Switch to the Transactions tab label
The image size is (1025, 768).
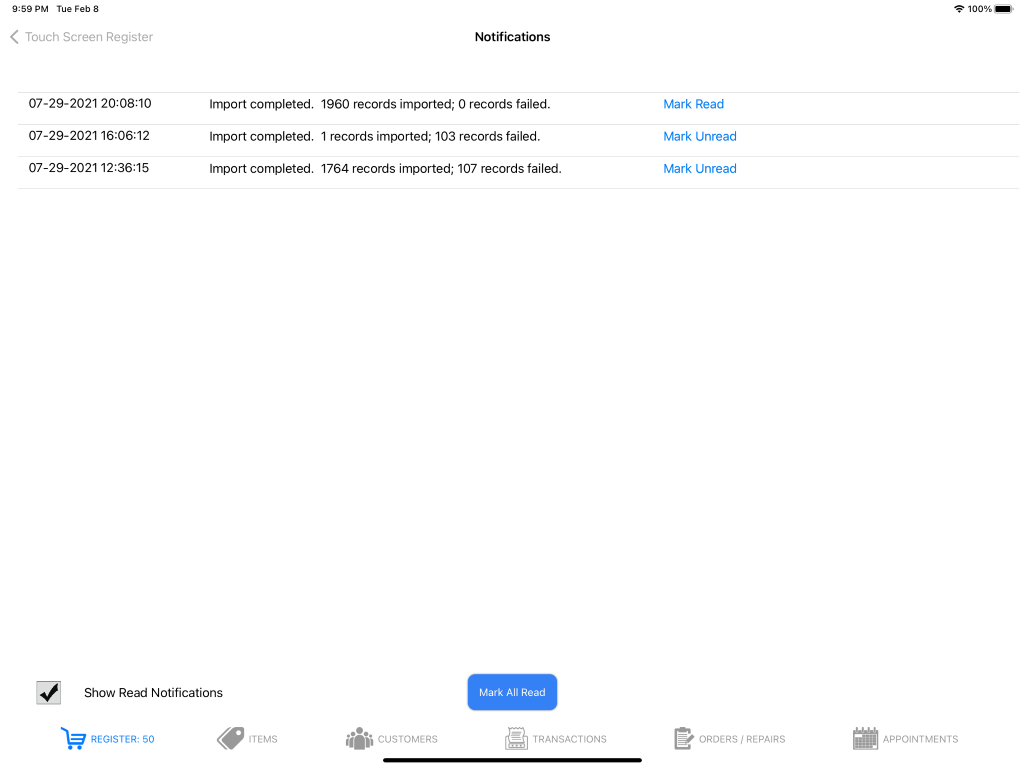point(569,739)
